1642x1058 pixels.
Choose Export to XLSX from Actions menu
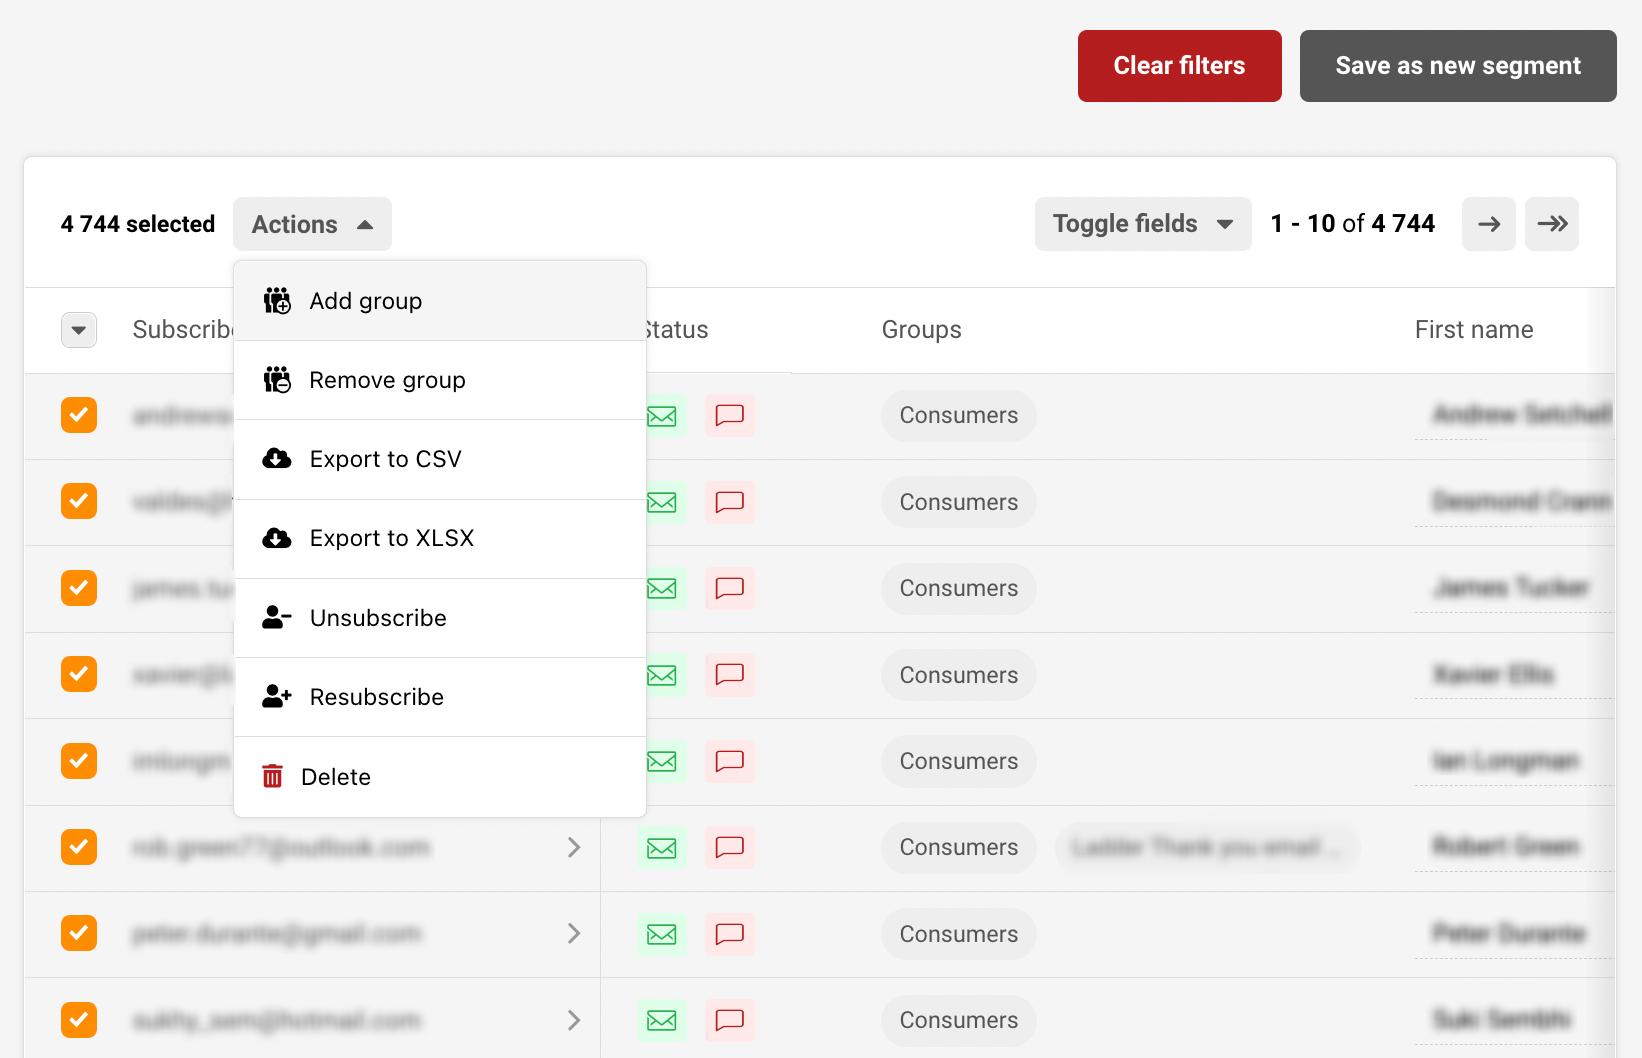pos(392,538)
